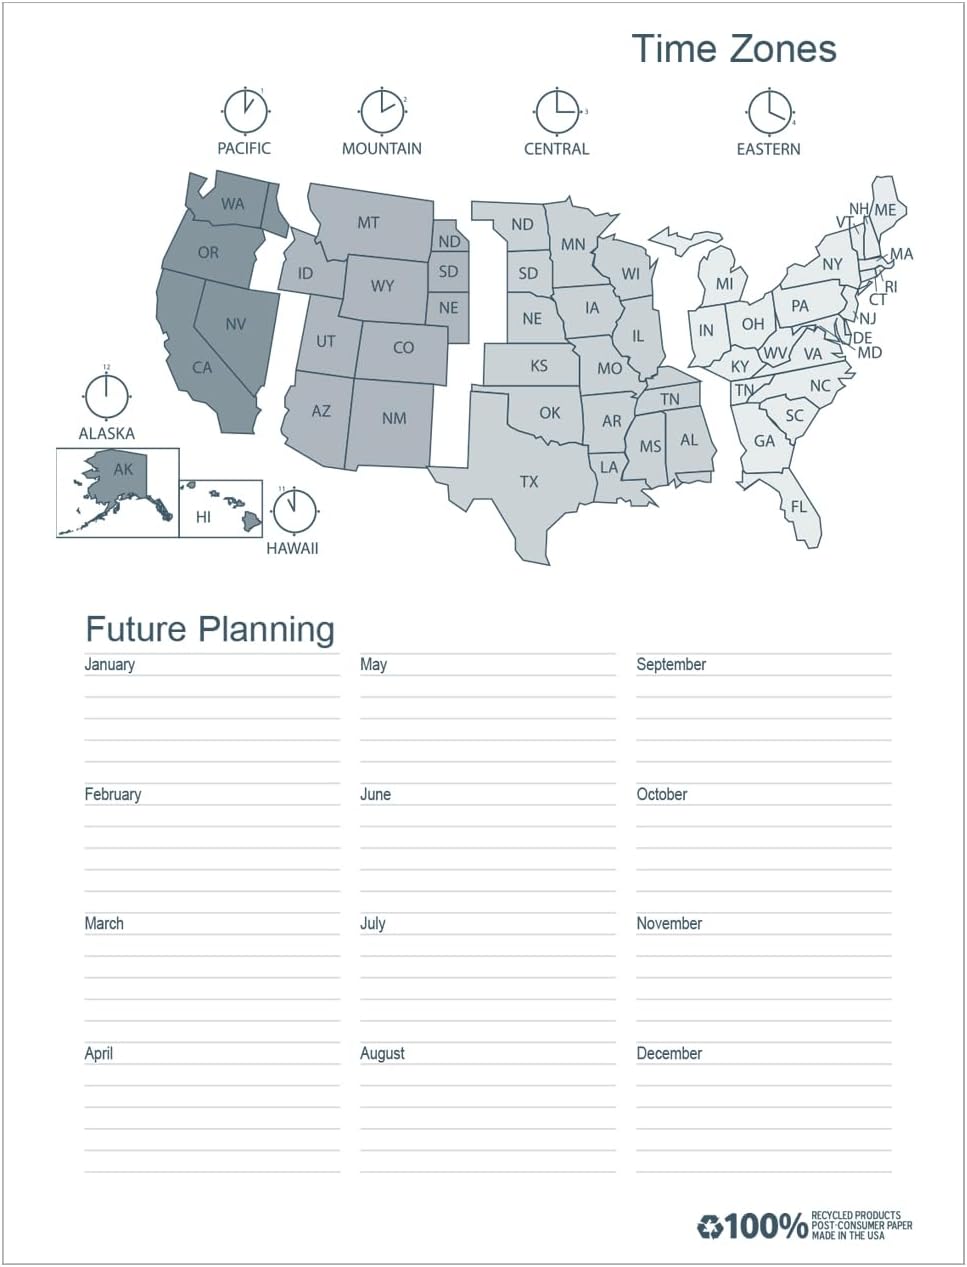
Task: Click the first line under October
Action: click(764, 825)
